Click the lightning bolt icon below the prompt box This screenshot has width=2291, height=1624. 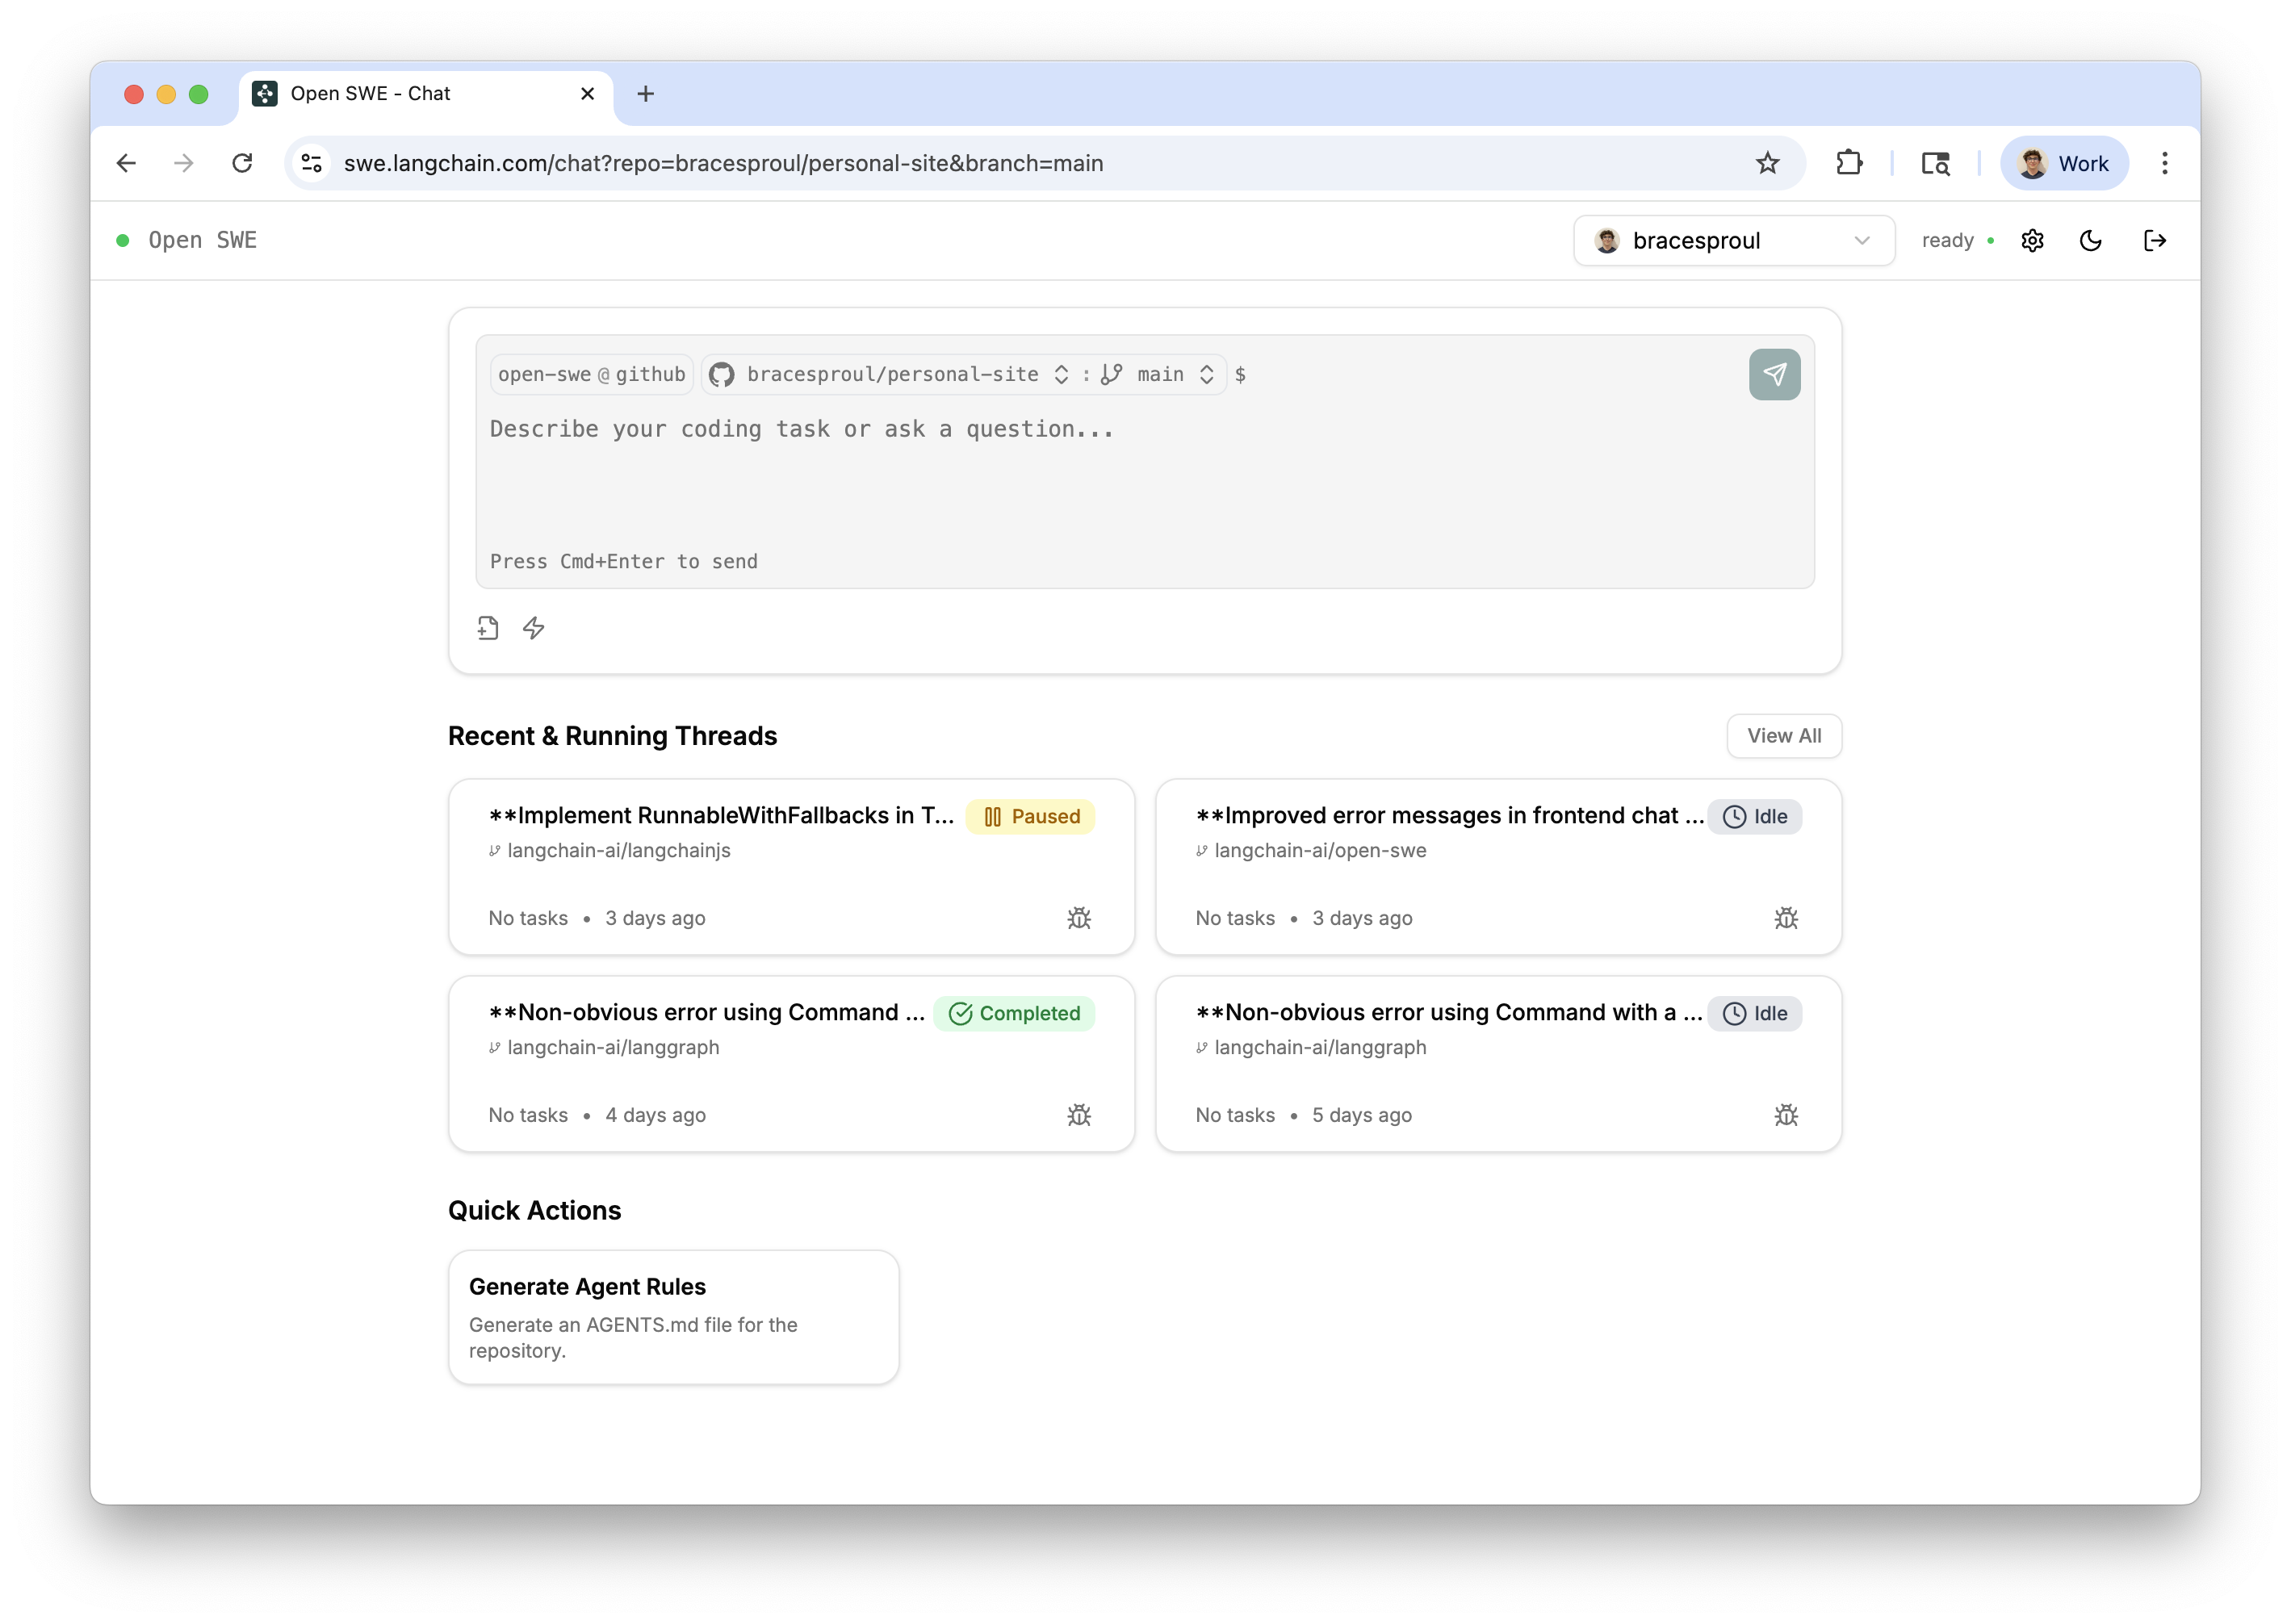[534, 628]
